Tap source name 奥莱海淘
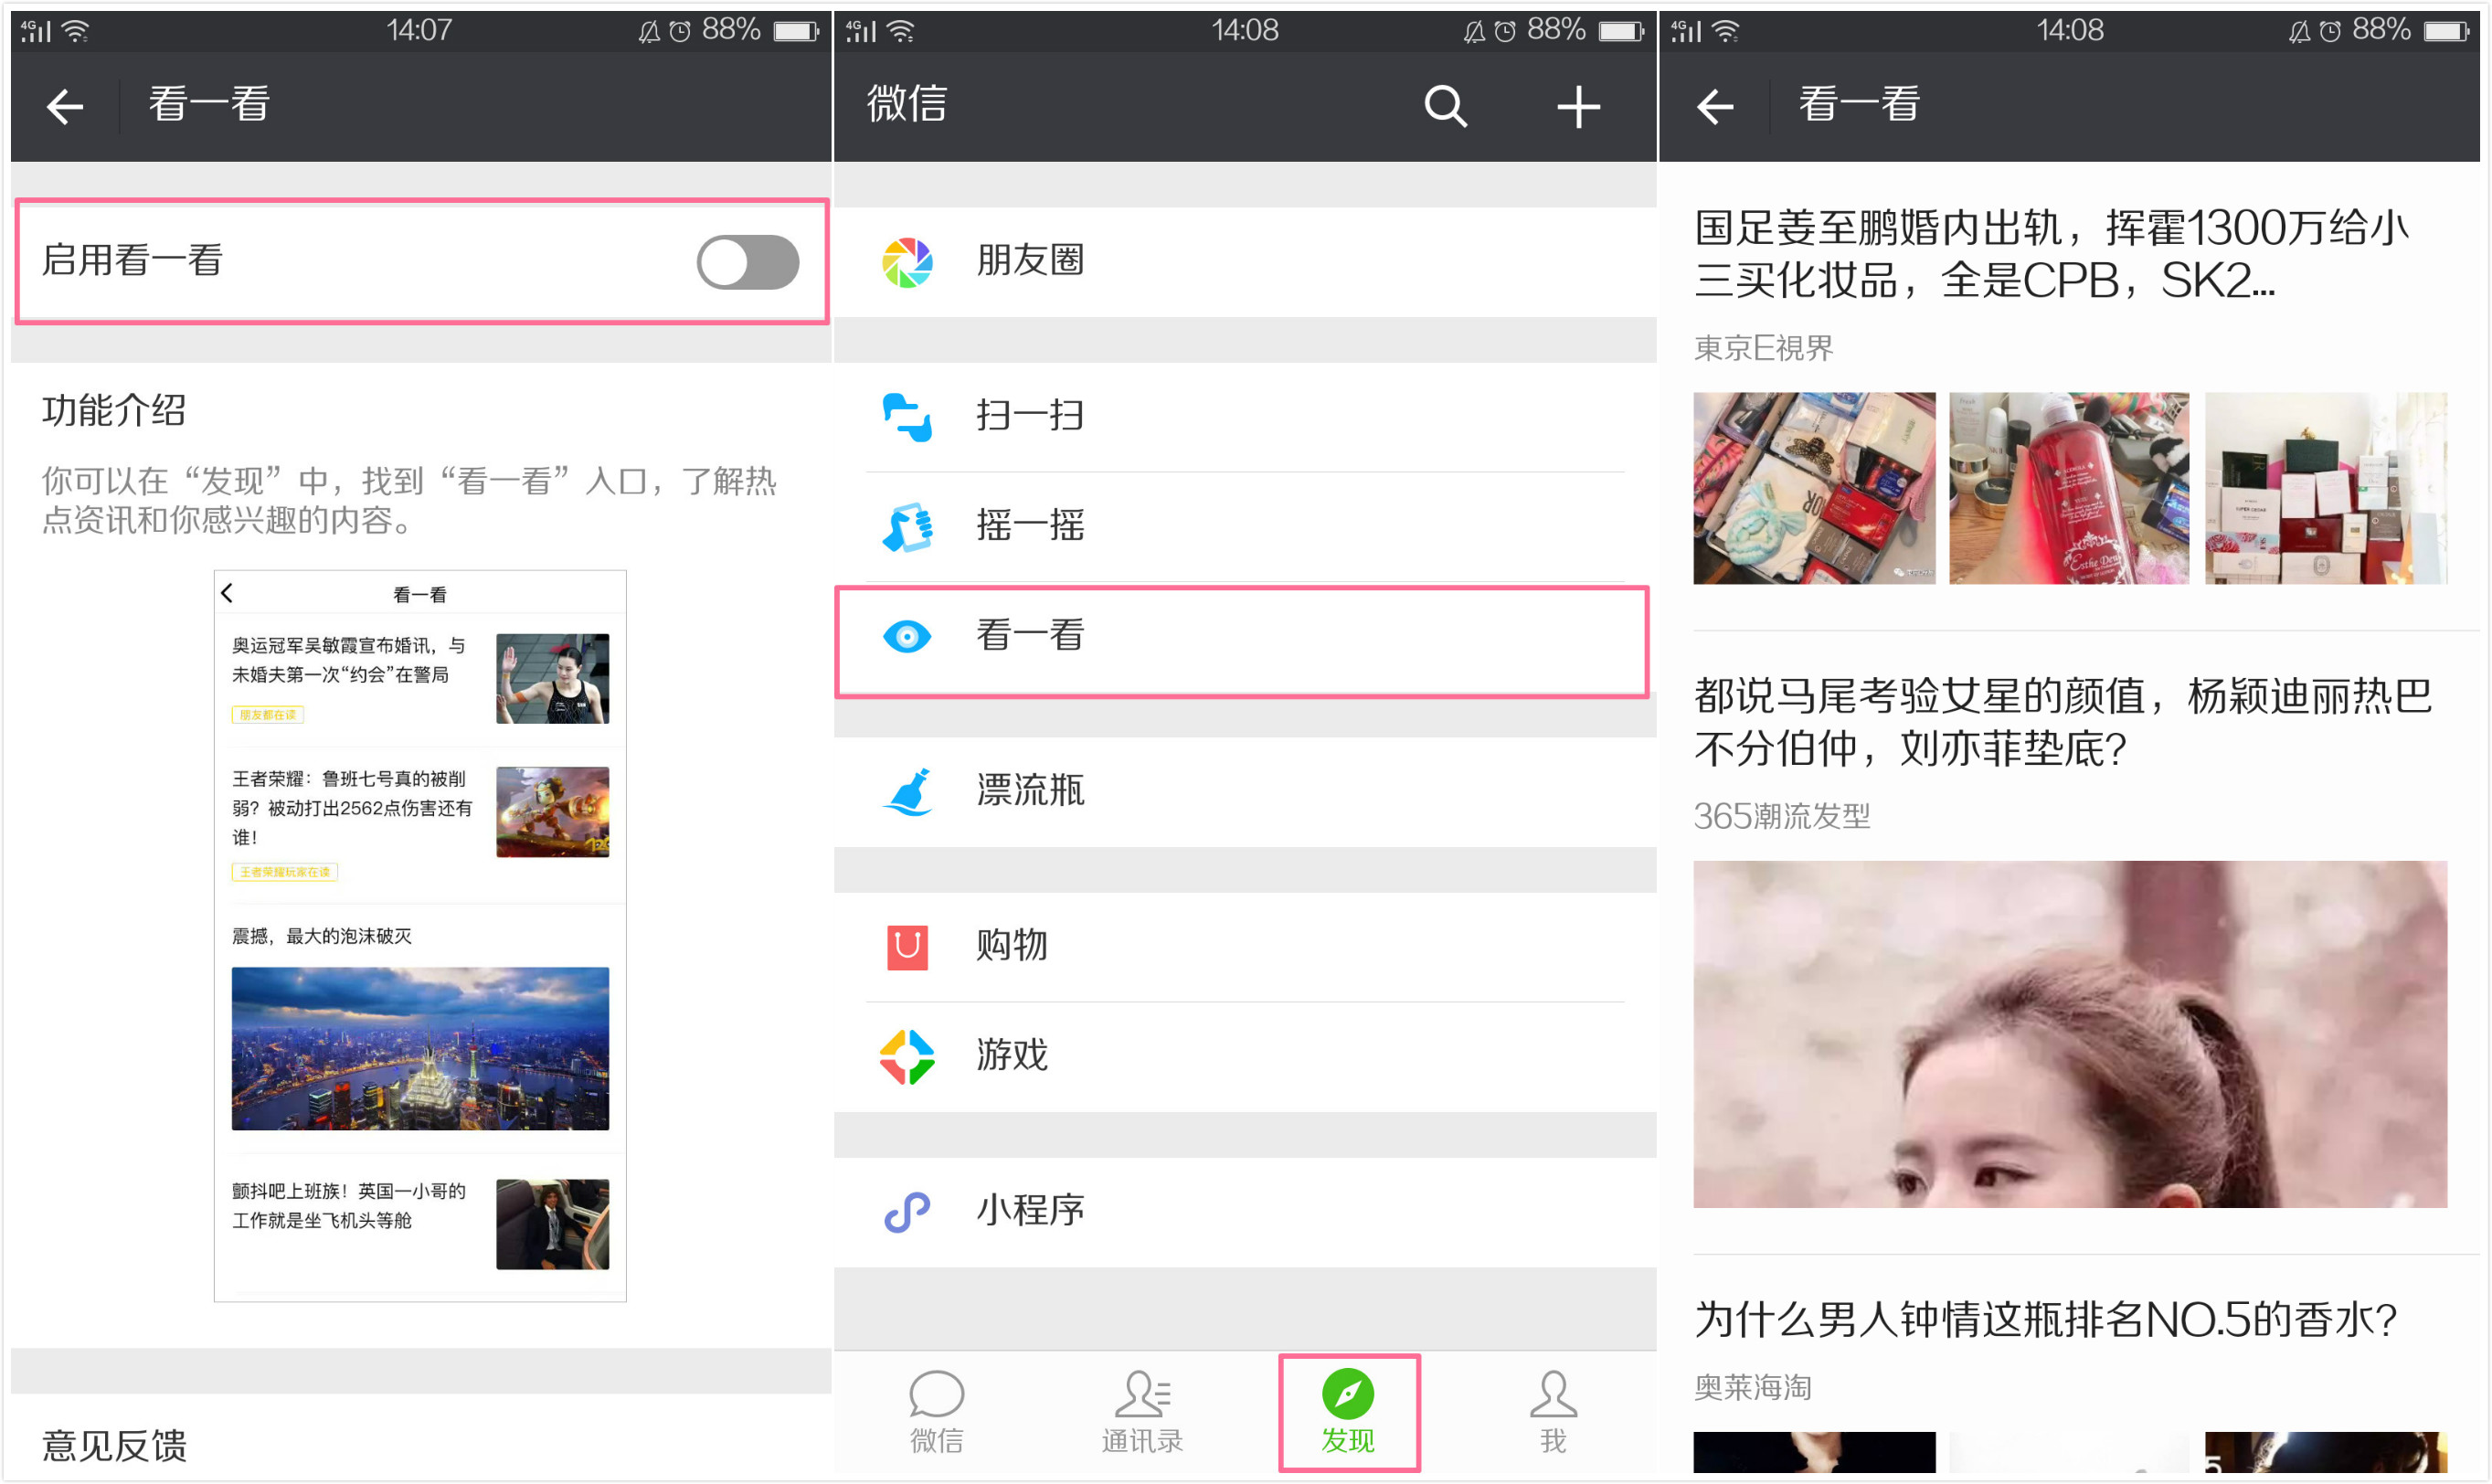Viewport: 2492px width, 1484px height. tap(1752, 1388)
